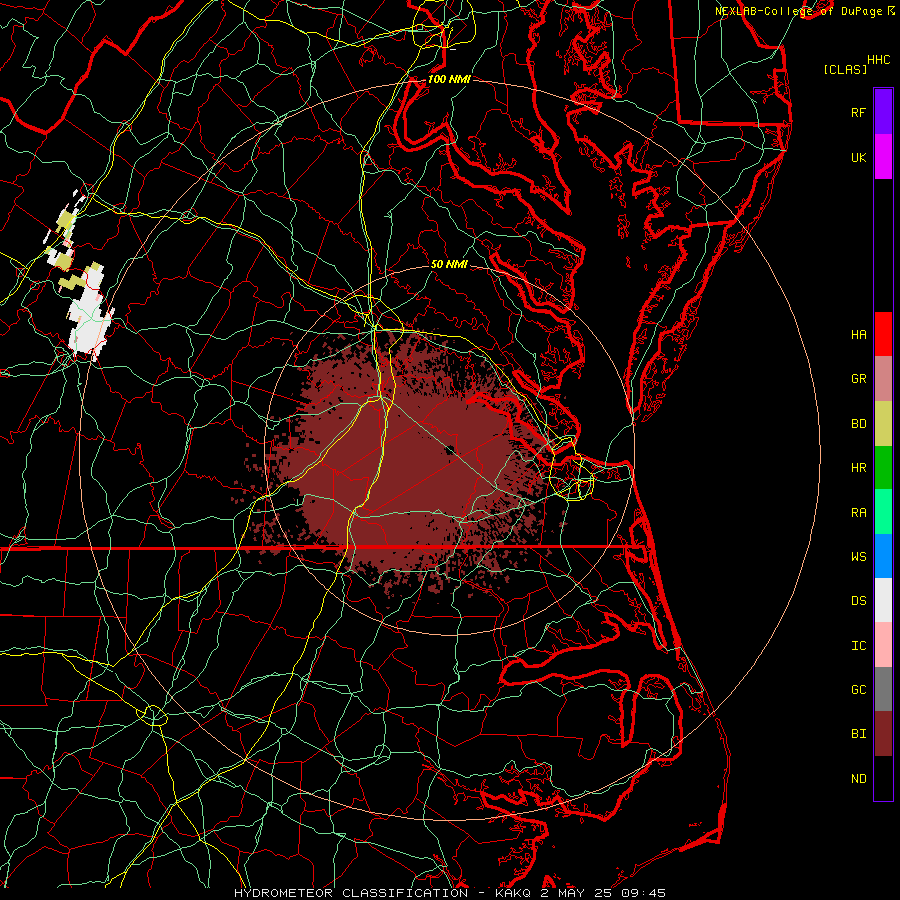The height and width of the screenshot is (900, 900).
Task: Click the 'ND' legend label
Action: [858, 779]
